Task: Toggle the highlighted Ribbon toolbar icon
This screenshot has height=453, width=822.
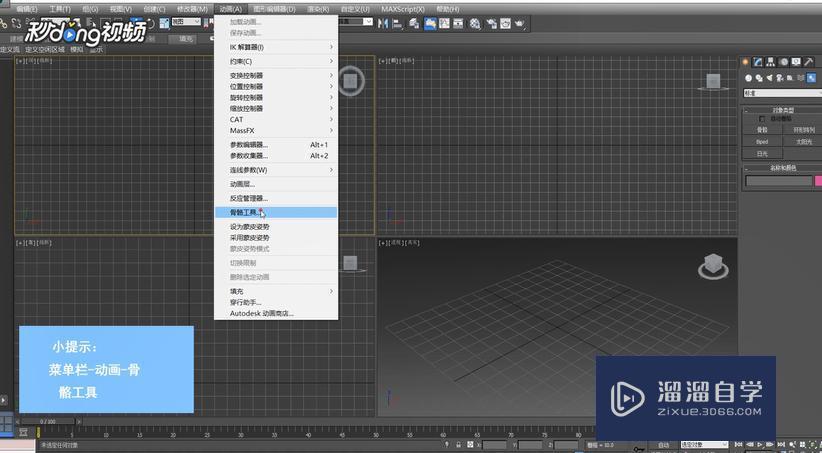Action: (430, 23)
